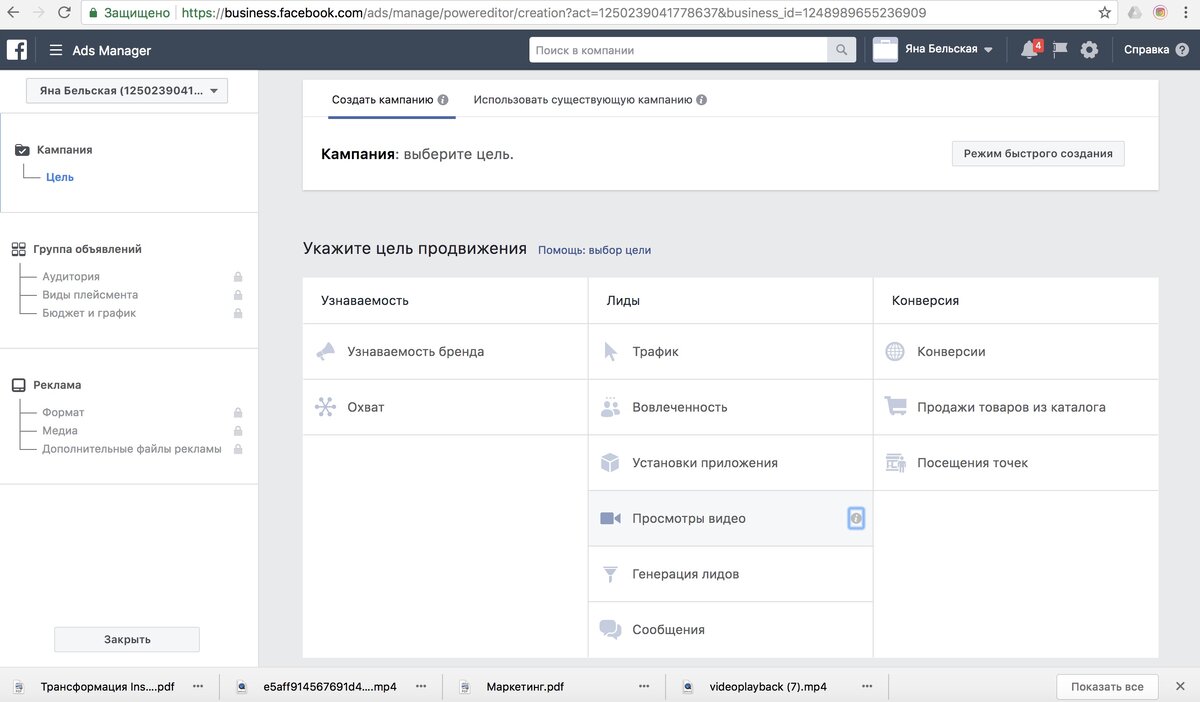
Task: Click the box icon for Установки приложения
Action: tap(610, 463)
